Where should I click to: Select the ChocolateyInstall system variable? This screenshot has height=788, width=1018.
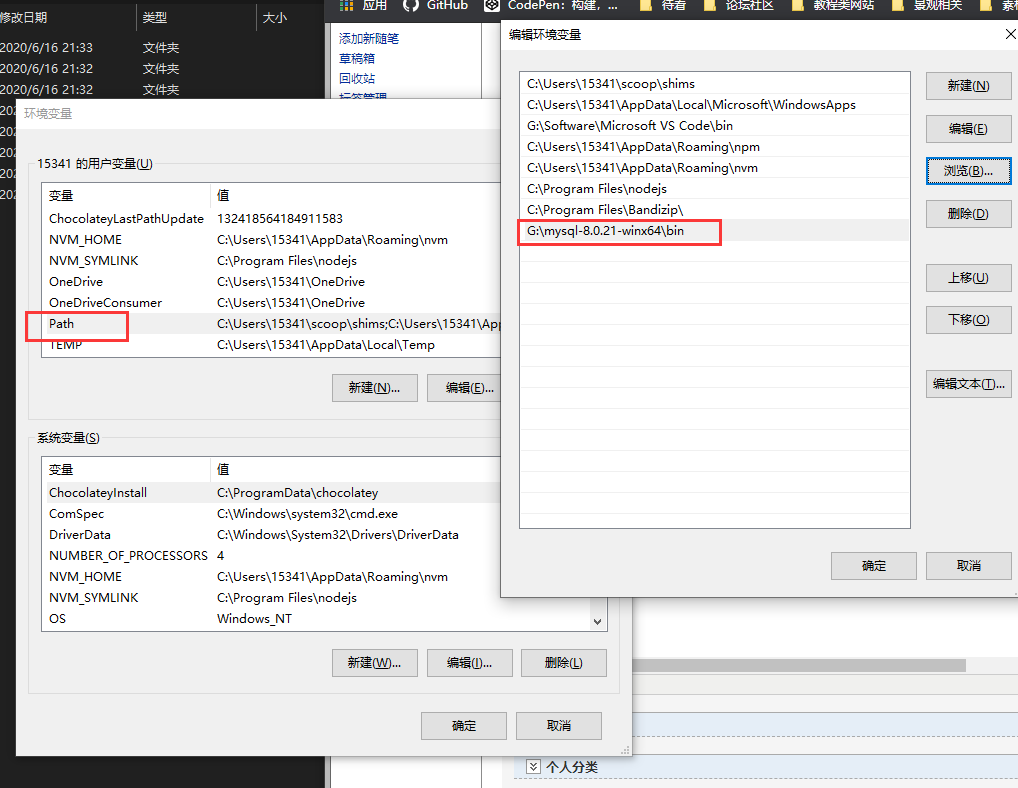[x=273, y=493]
